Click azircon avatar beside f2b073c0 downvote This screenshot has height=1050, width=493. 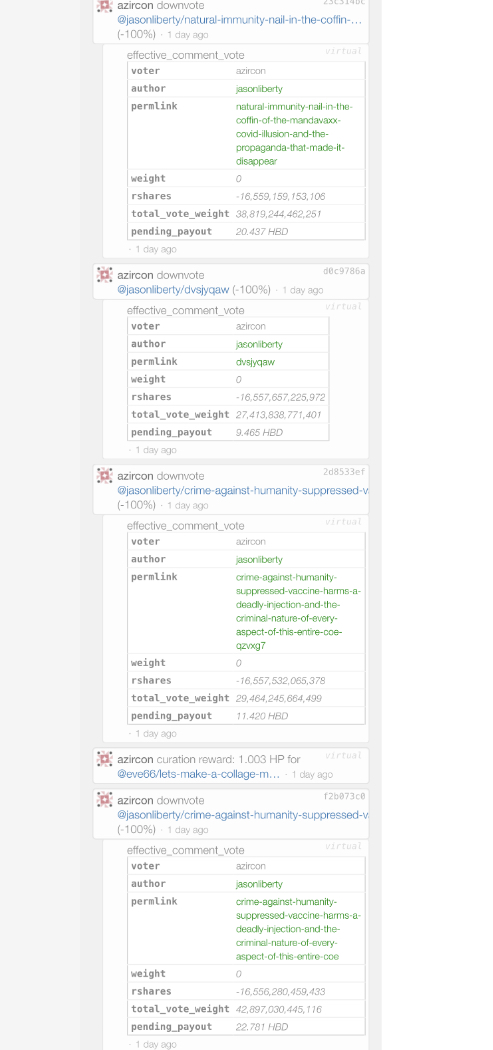tap(104, 800)
